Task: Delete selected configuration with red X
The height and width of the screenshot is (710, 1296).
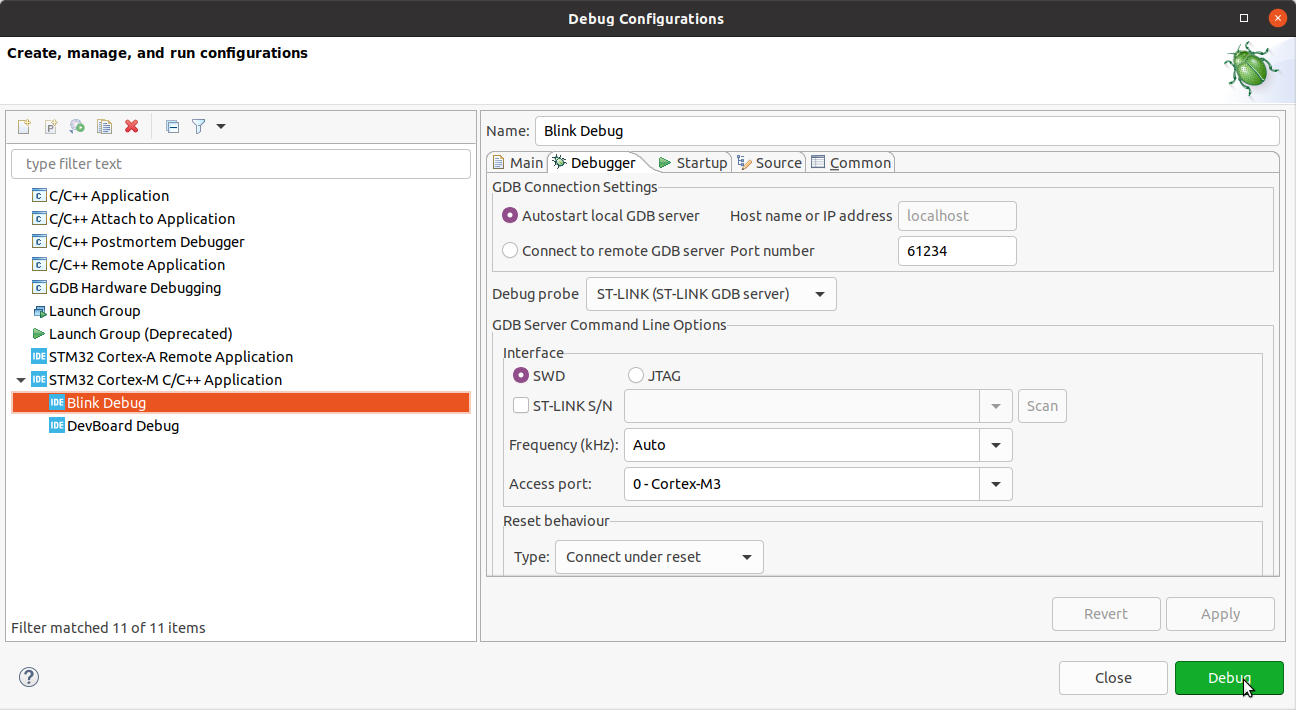Action: (131, 126)
